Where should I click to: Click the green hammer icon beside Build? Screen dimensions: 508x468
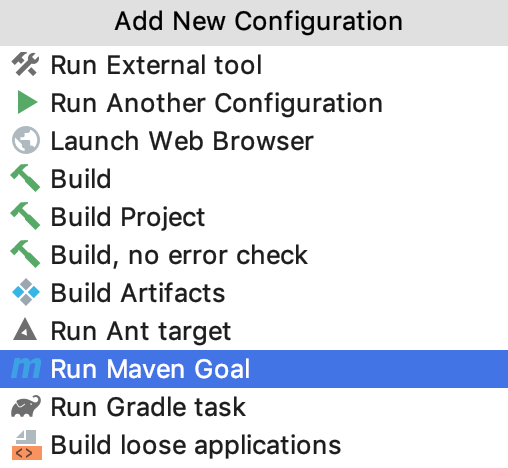pyautogui.click(x=25, y=178)
